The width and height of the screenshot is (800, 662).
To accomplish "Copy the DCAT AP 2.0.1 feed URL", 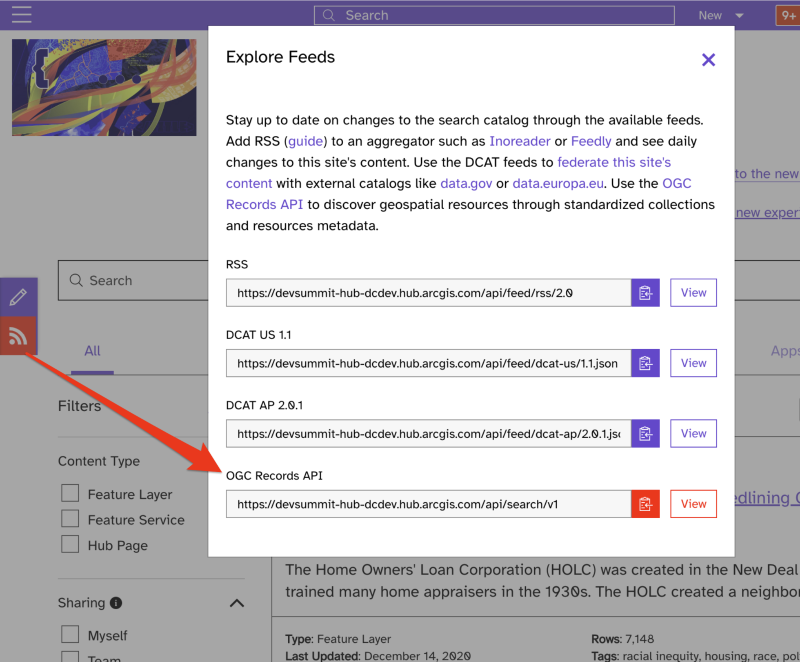I will [645, 434].
